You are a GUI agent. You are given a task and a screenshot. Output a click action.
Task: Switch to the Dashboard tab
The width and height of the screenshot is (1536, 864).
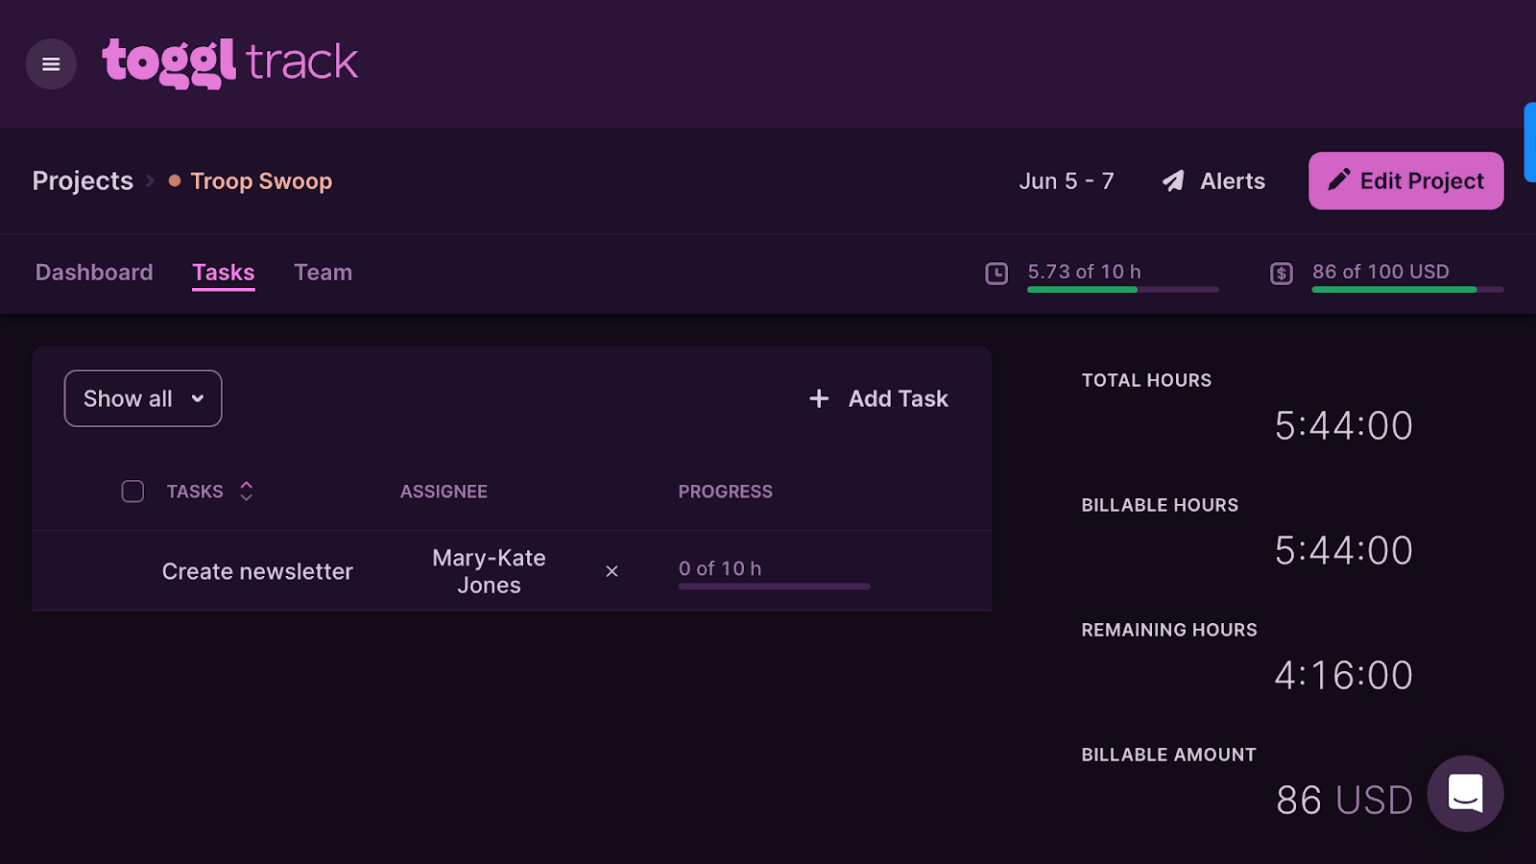click(94, 272)
